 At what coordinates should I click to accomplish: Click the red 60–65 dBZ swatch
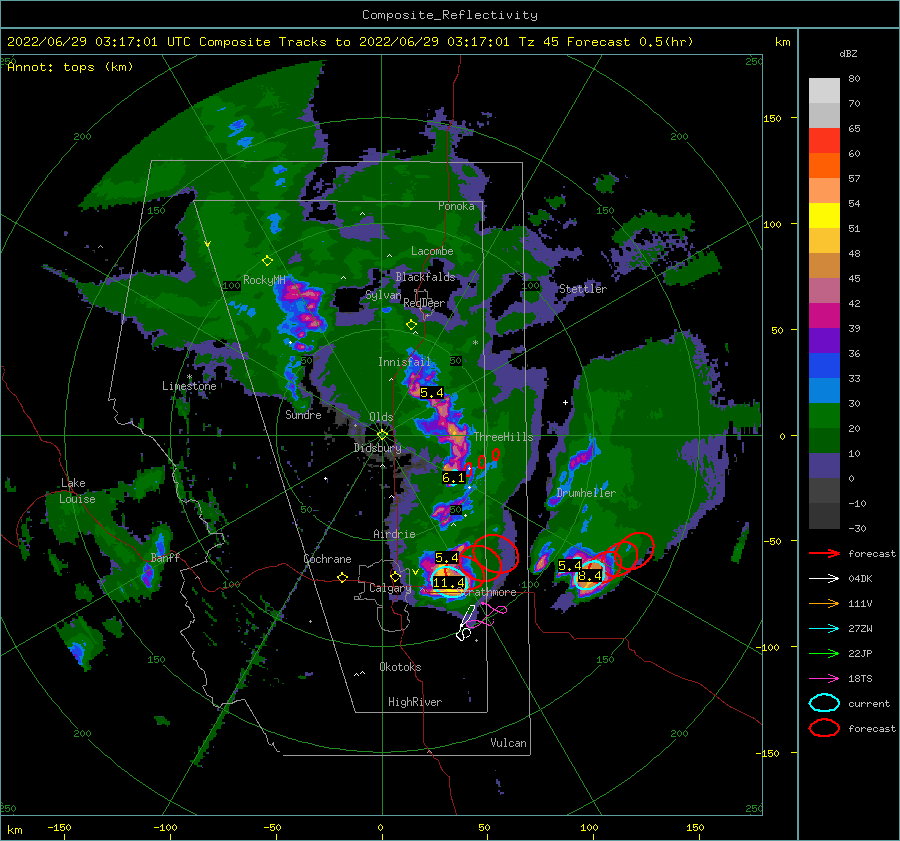(x=824, y=141)
